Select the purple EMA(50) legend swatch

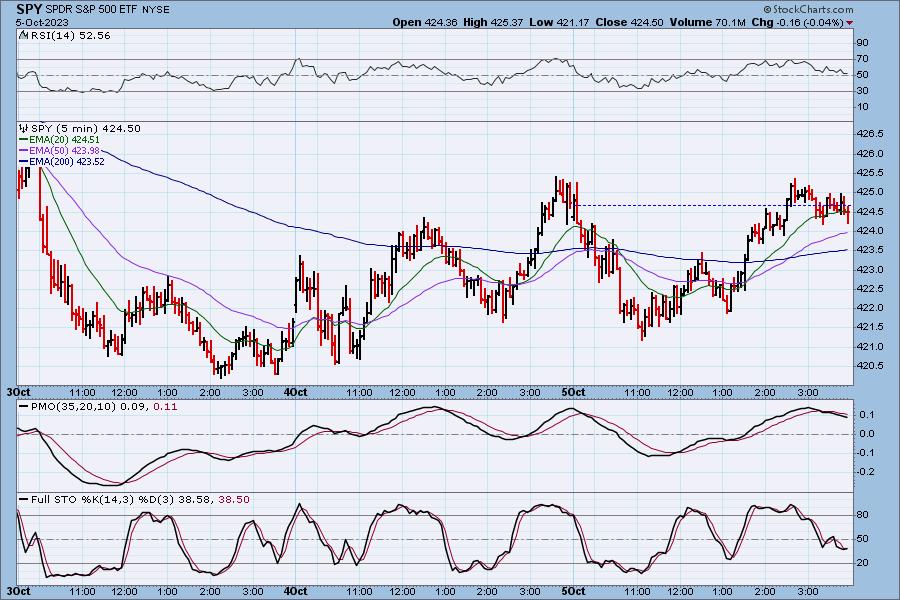tap(24, 150)
